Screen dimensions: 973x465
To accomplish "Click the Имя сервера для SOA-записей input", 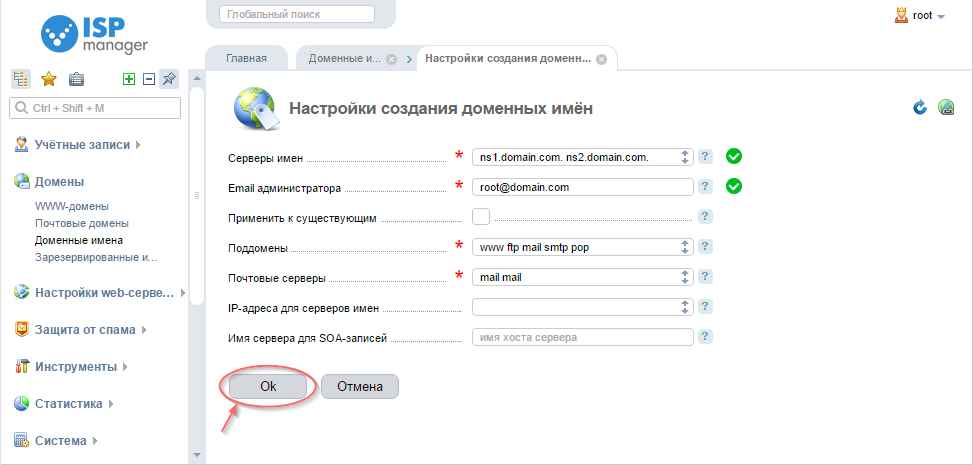I will pyautogui.click(x=582, y=338).
